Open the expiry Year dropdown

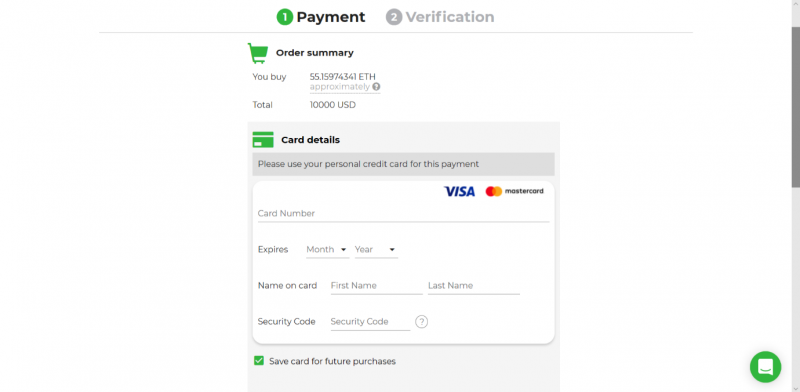376,250
